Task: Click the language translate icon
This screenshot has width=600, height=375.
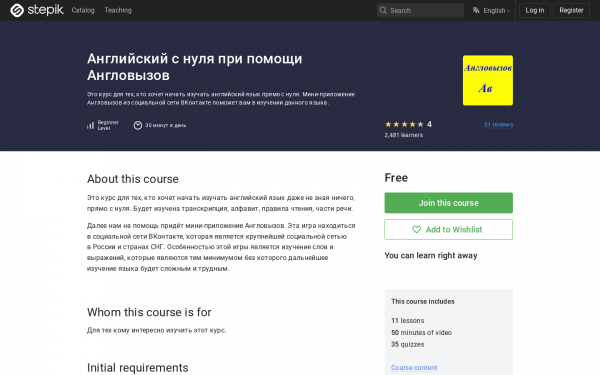Action: coord(476,10)
